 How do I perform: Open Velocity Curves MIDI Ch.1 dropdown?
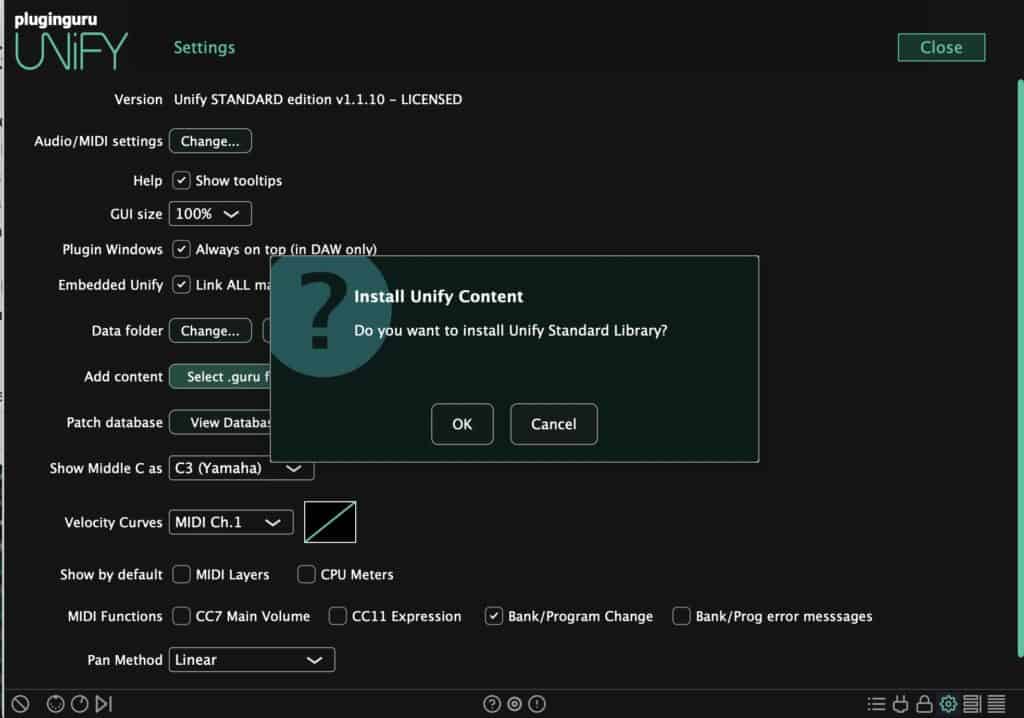point(231,522)
